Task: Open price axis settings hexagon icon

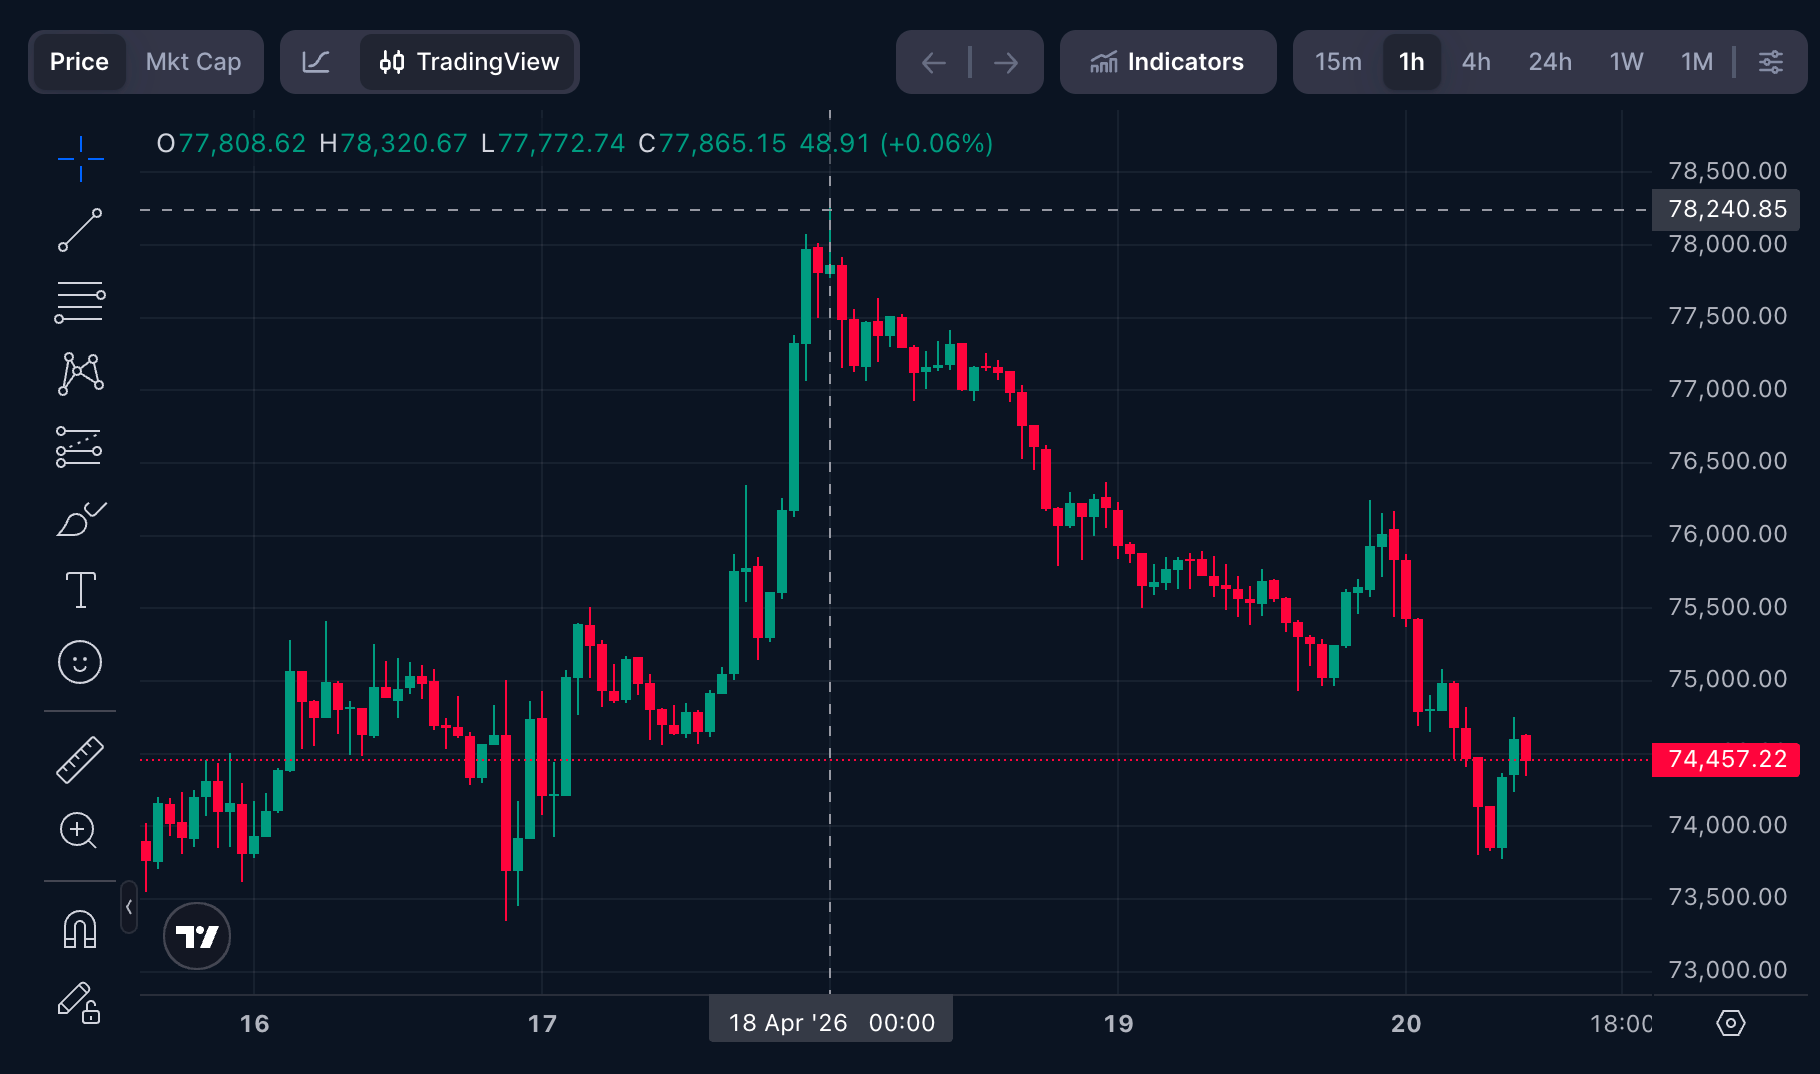Action: point(1730,1023)
